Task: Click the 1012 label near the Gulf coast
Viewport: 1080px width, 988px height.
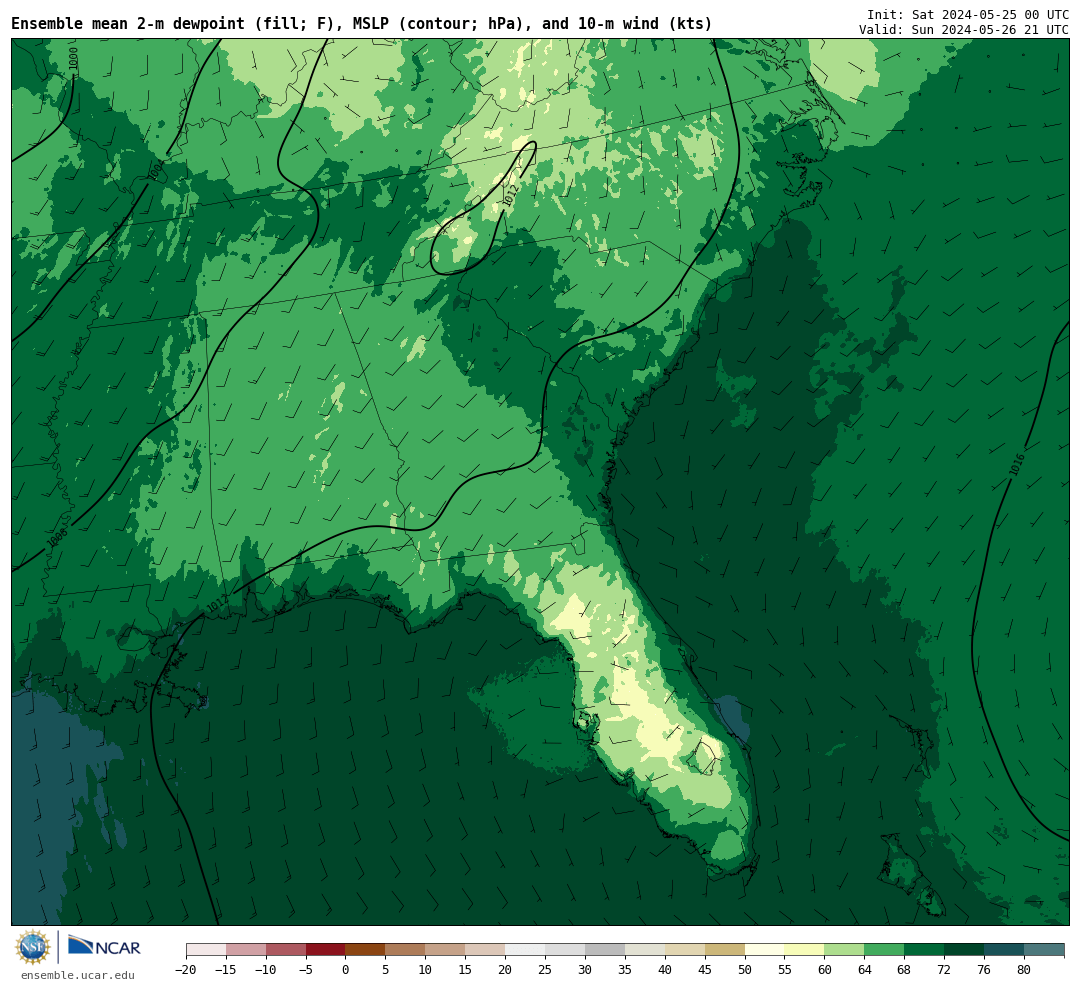Action: (x=217, y=604)
